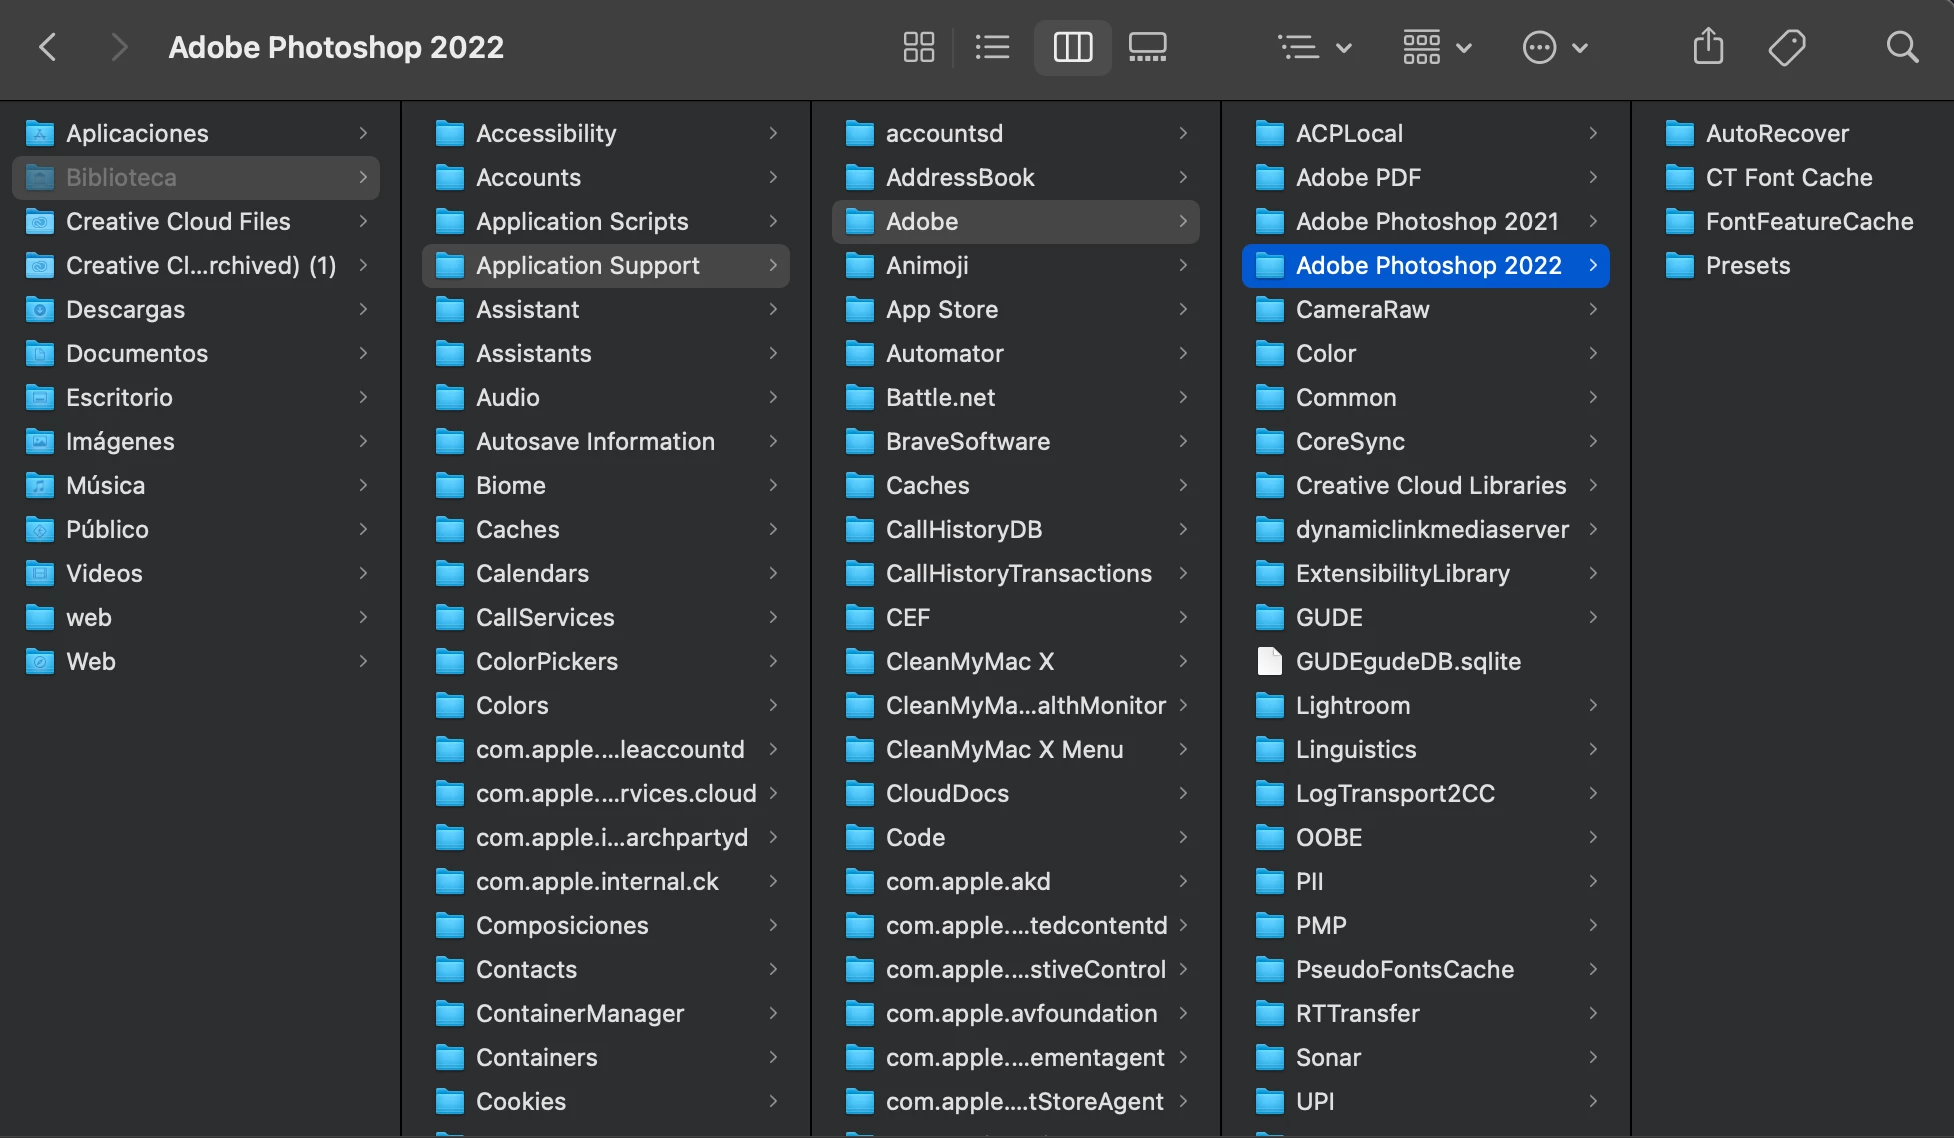Select the Battle.net folder
1954x1138 pixels.
[x=939, y=397]
